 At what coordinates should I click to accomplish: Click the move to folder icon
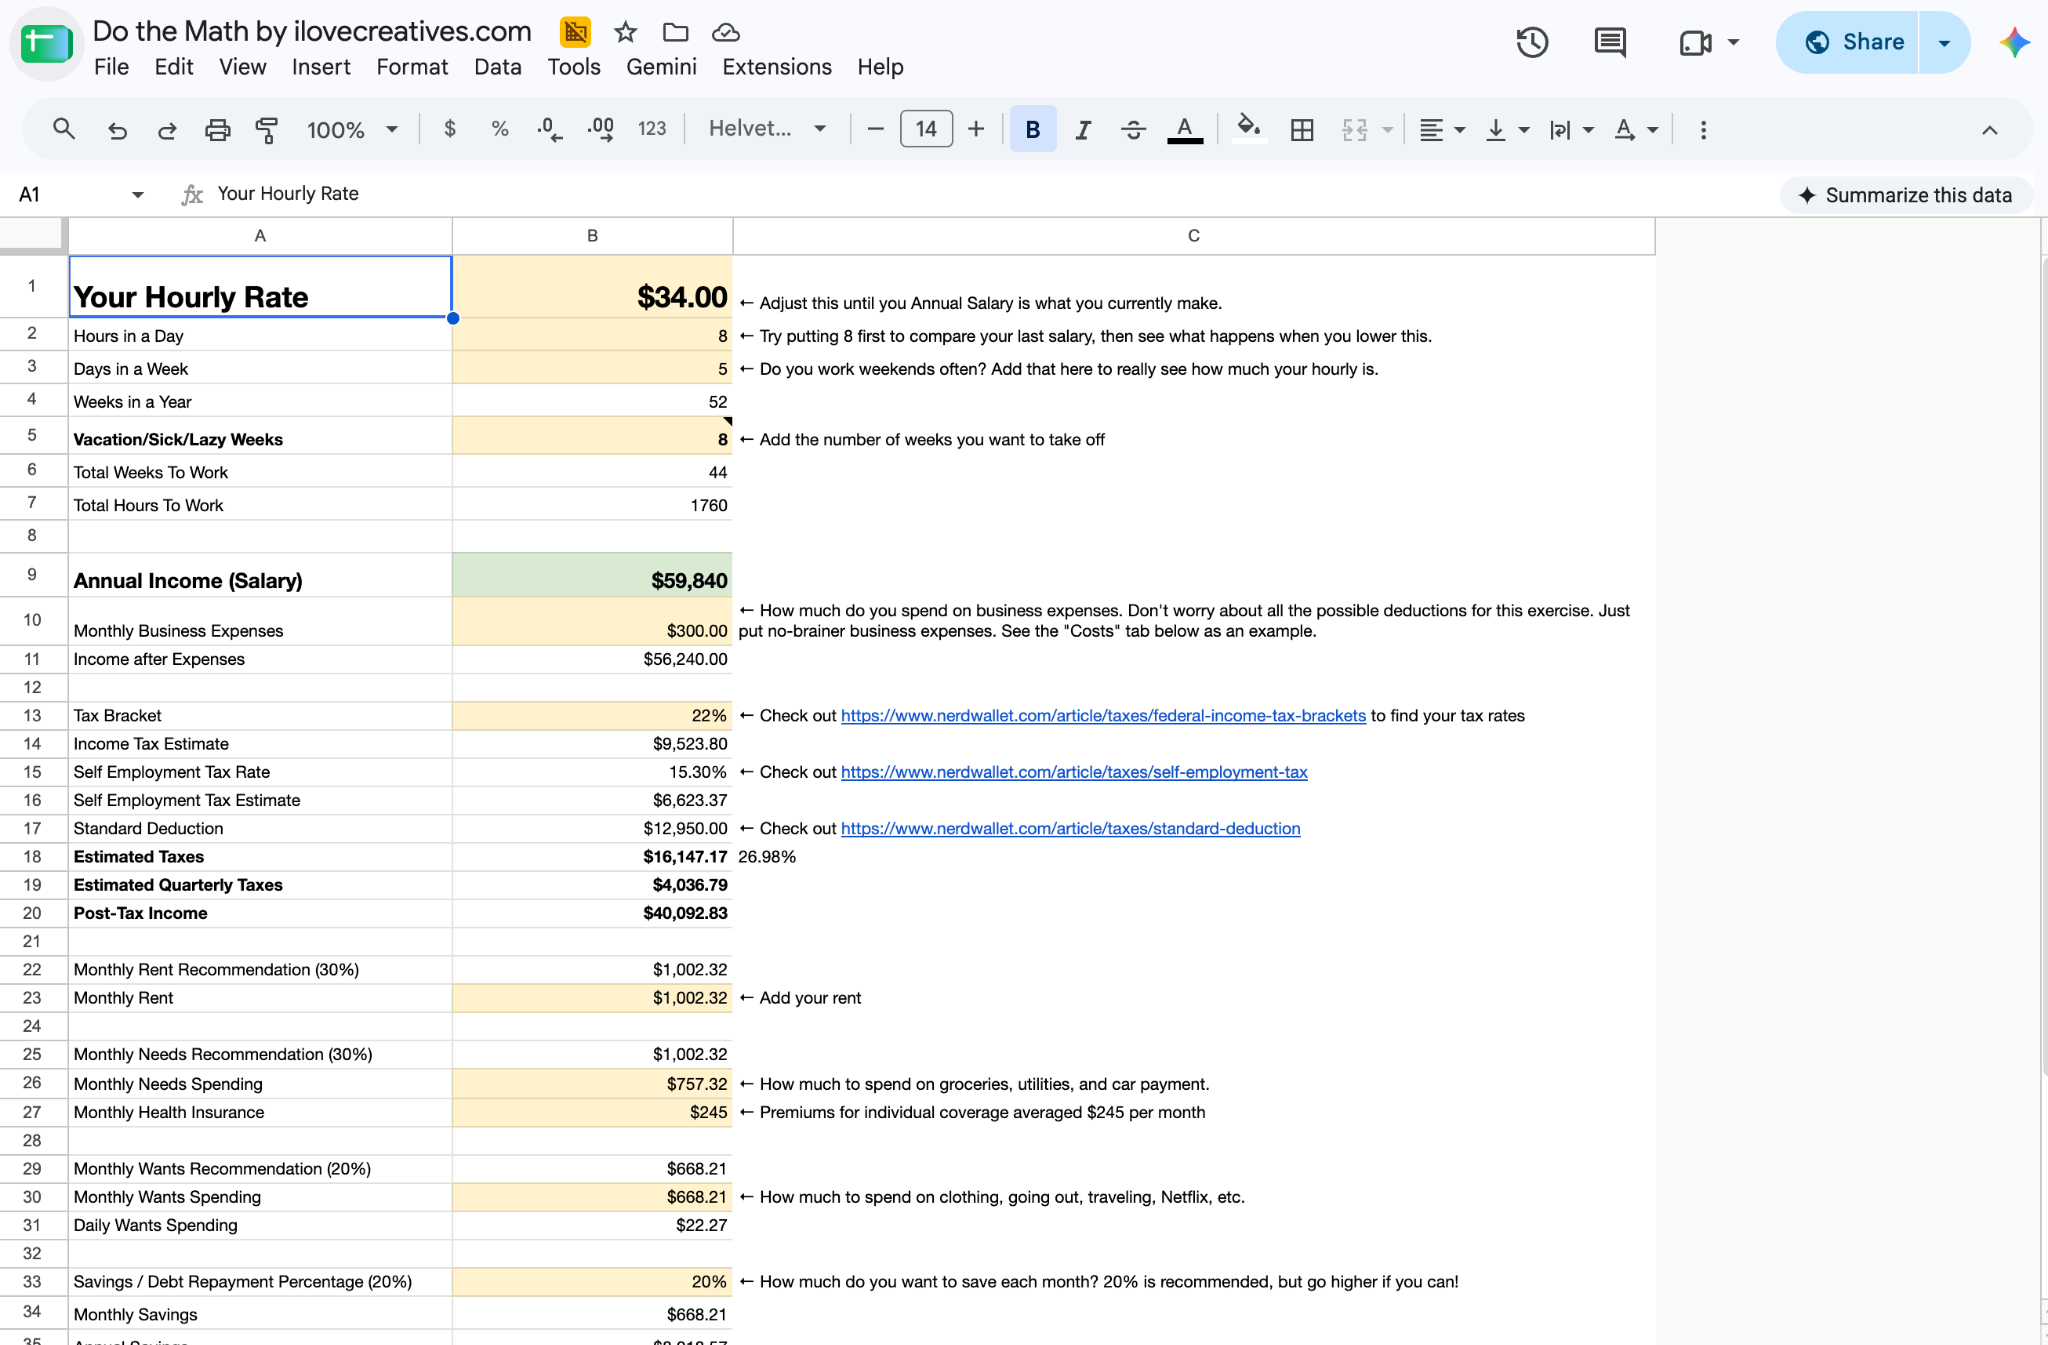pyautogui.click(x=676, y=32)
